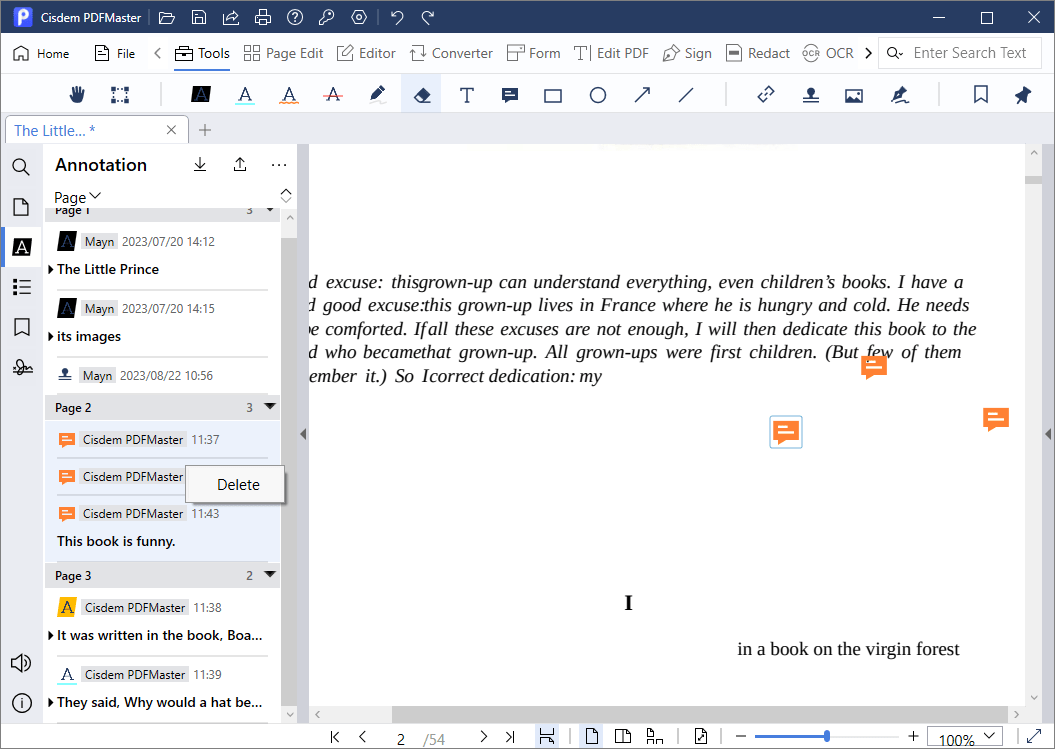1055x749 pixels.
Task: Click the document Info icon
Action: (x=22, y=703)
